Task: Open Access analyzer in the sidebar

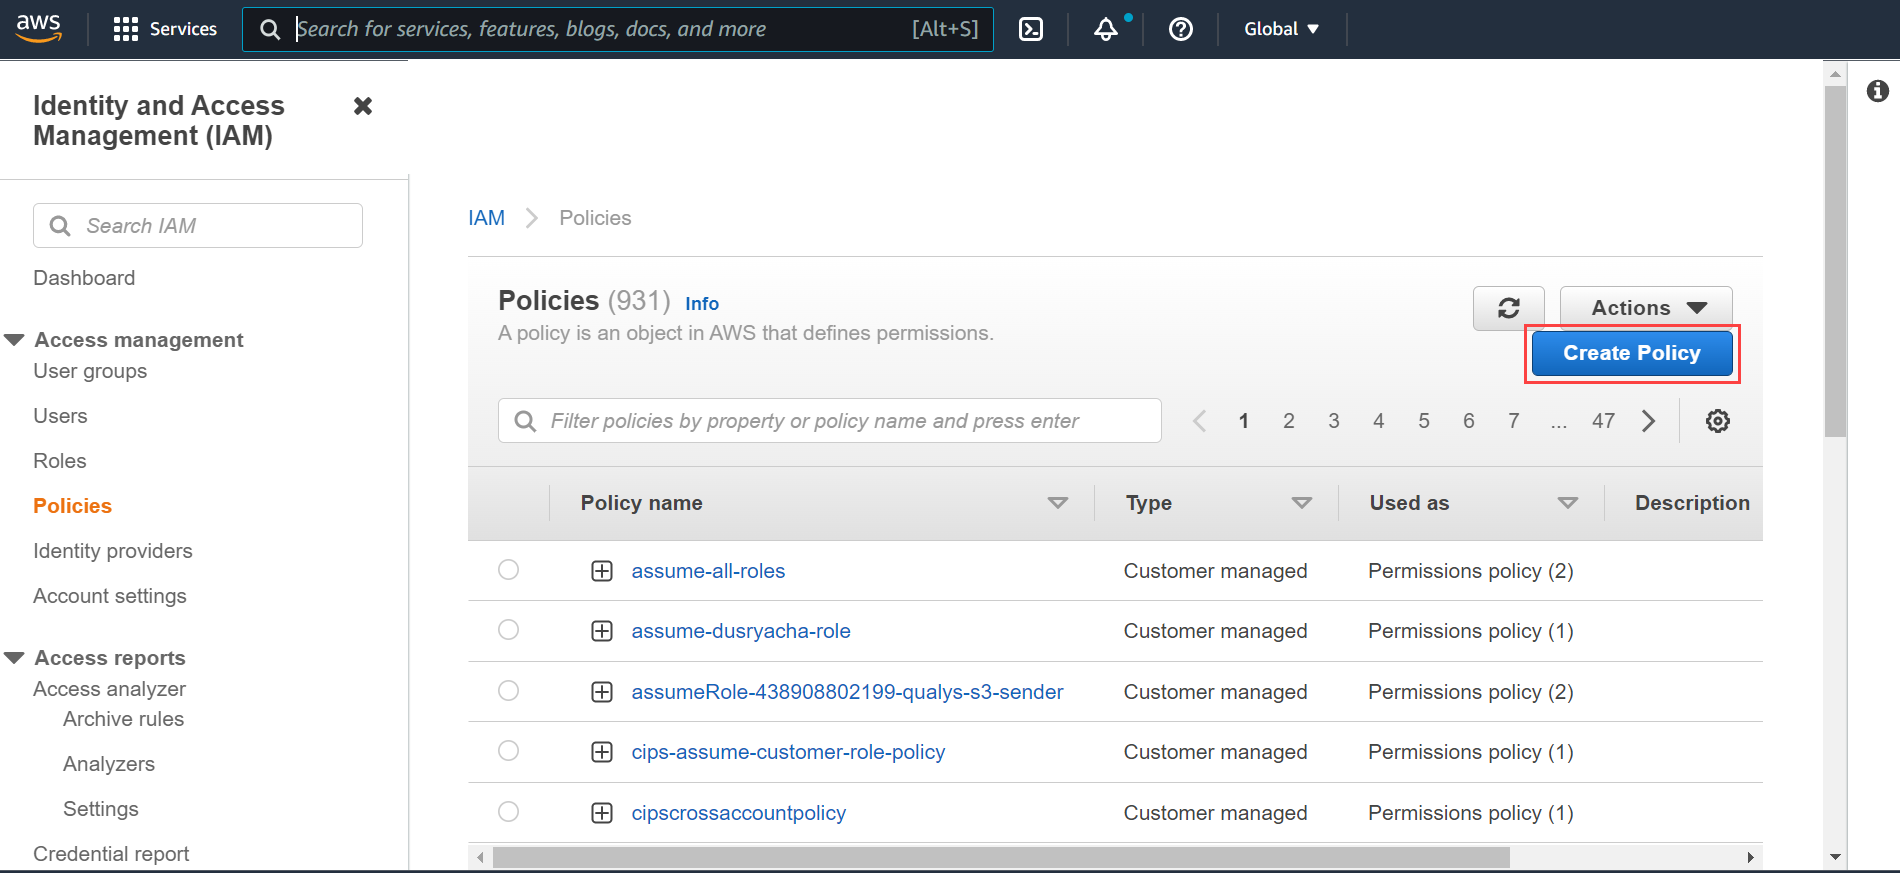Action: [x=110, y=689]
